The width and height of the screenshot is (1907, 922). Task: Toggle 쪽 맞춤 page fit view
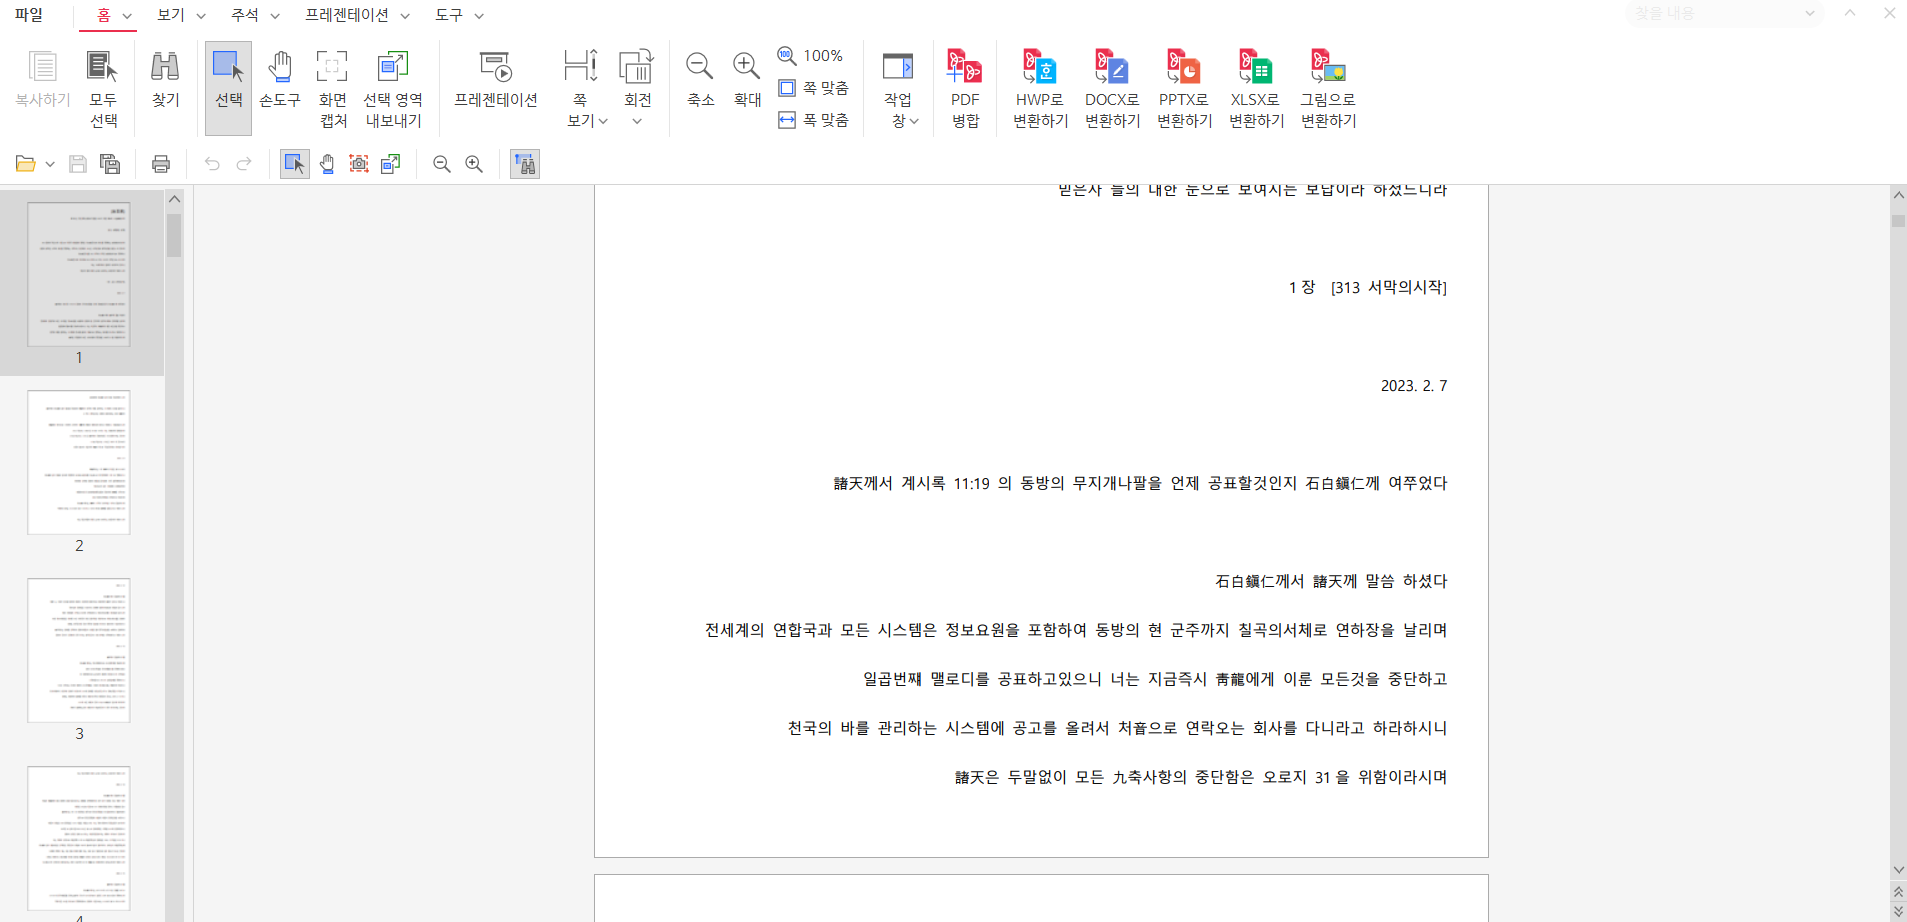coord(814,88)
